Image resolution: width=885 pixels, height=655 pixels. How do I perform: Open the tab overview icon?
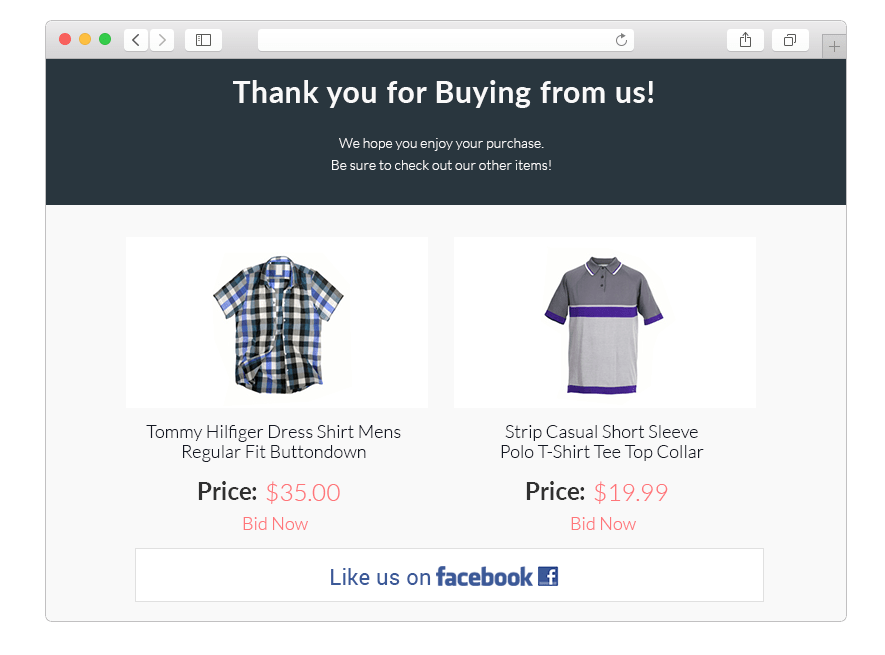click(790, 39)
